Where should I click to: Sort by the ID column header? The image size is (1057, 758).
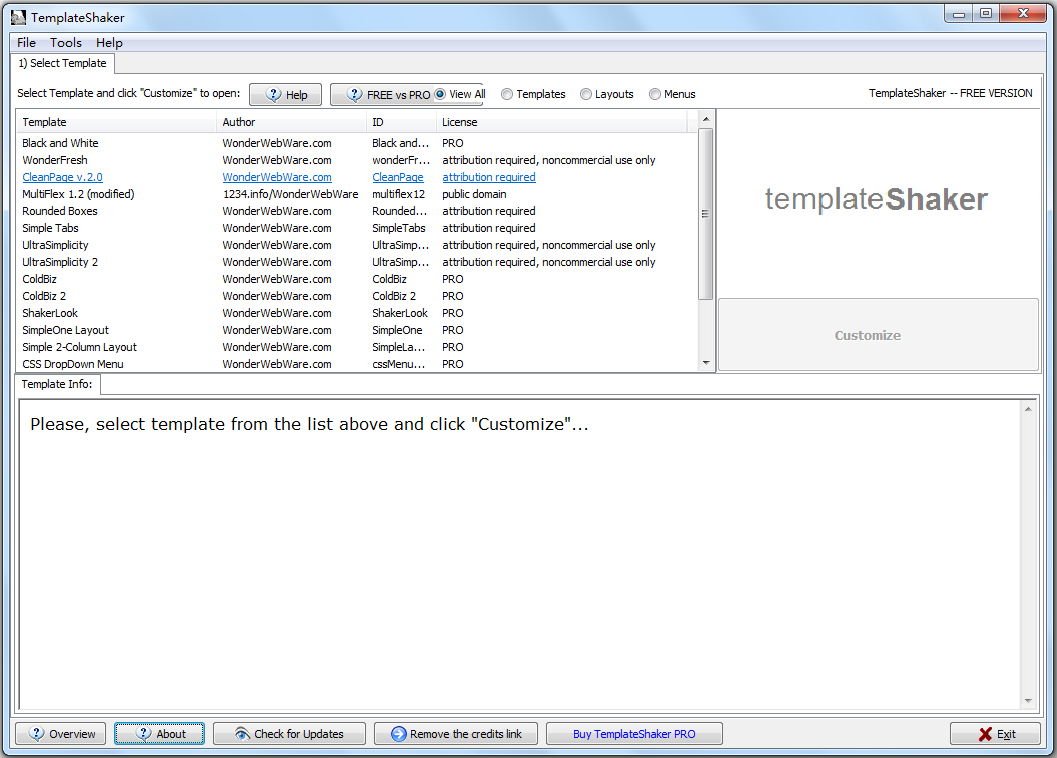click(x=401, y=122)
